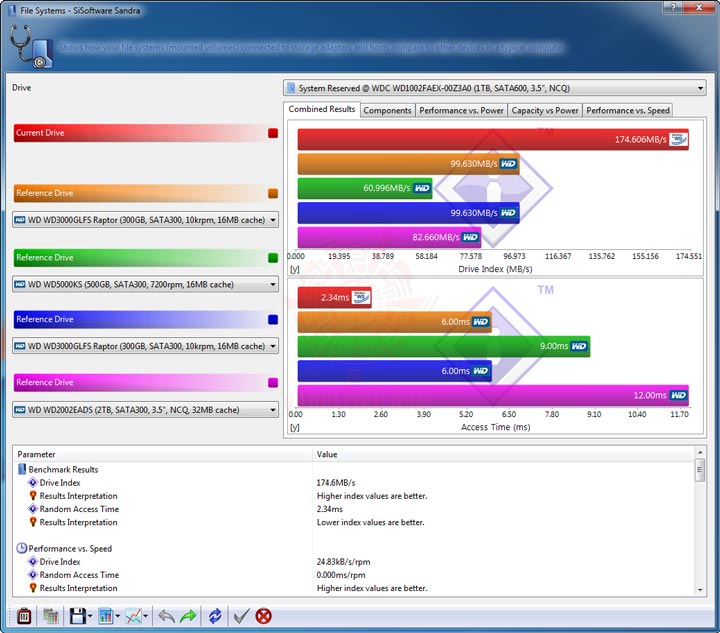Viewport: 720px width, 633px height.
Task: Open the Performance vs. Power tab
Action: [x=461, y=111]
